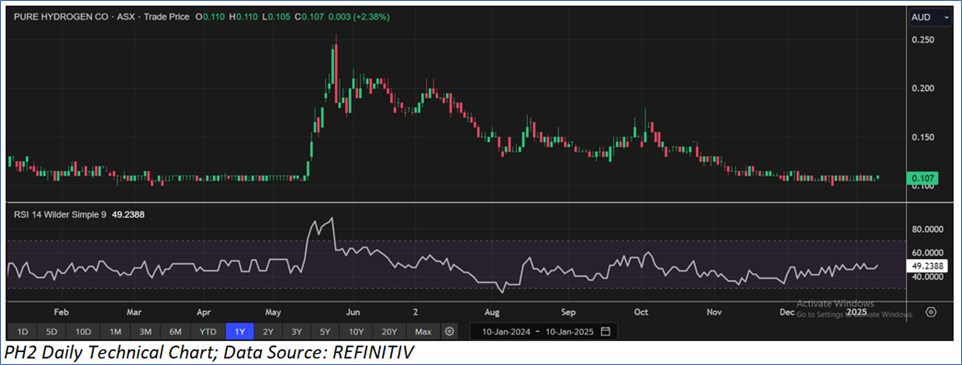The width and height of the screenshot is (962, 365).
Task: Select the active 1Y range button
Action: tap(240, 332)
